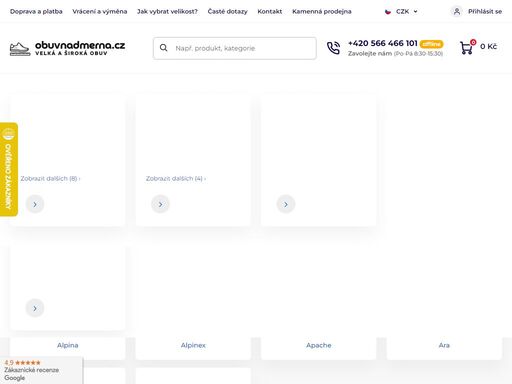The height and width of the screenshot is (384, 512).
Task: Open Jak vybrat velikost? menu item
Action: [x=167, y=11]
